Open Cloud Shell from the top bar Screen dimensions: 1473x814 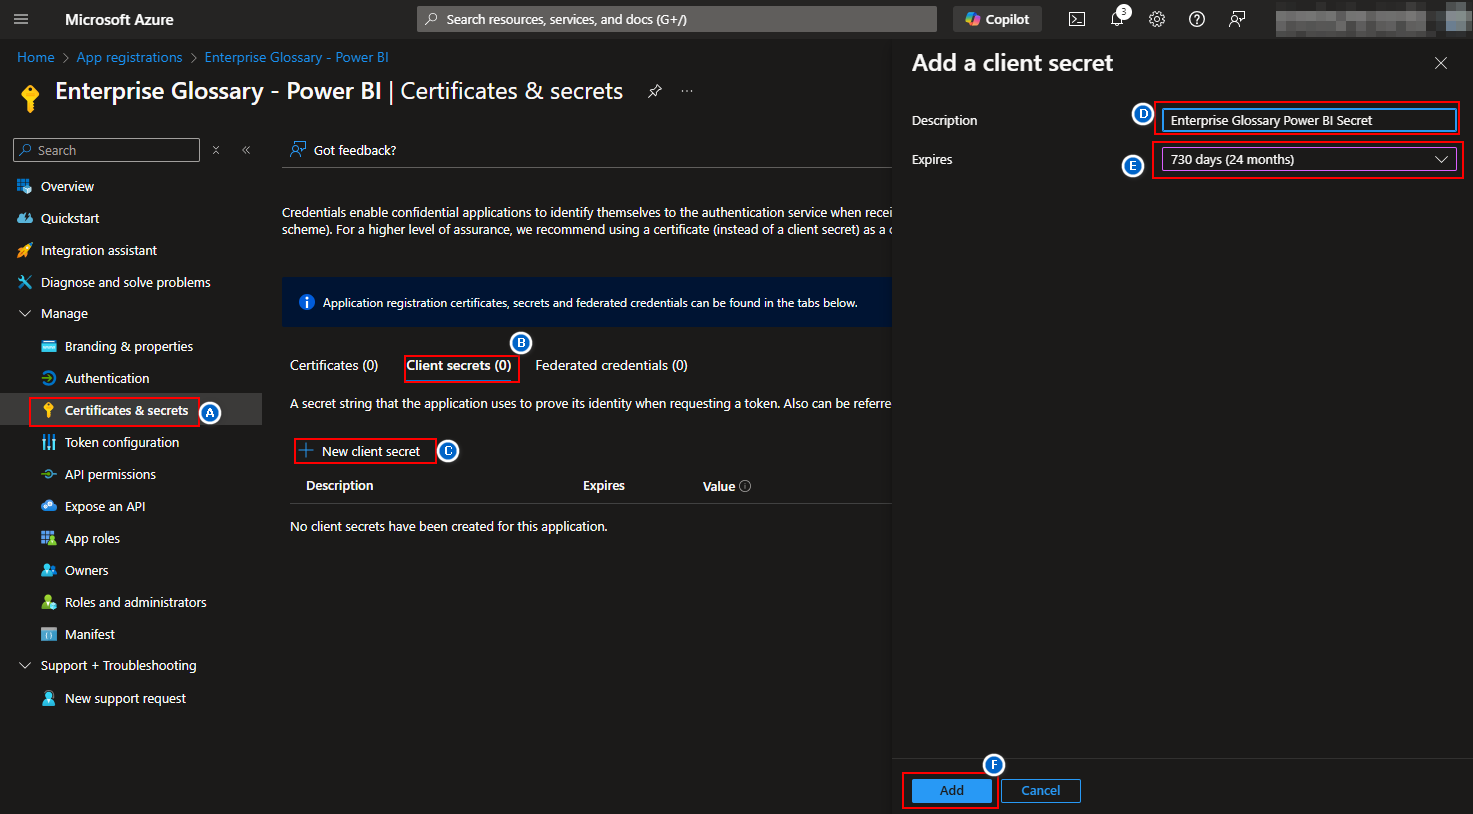[x=1077, y=19]
